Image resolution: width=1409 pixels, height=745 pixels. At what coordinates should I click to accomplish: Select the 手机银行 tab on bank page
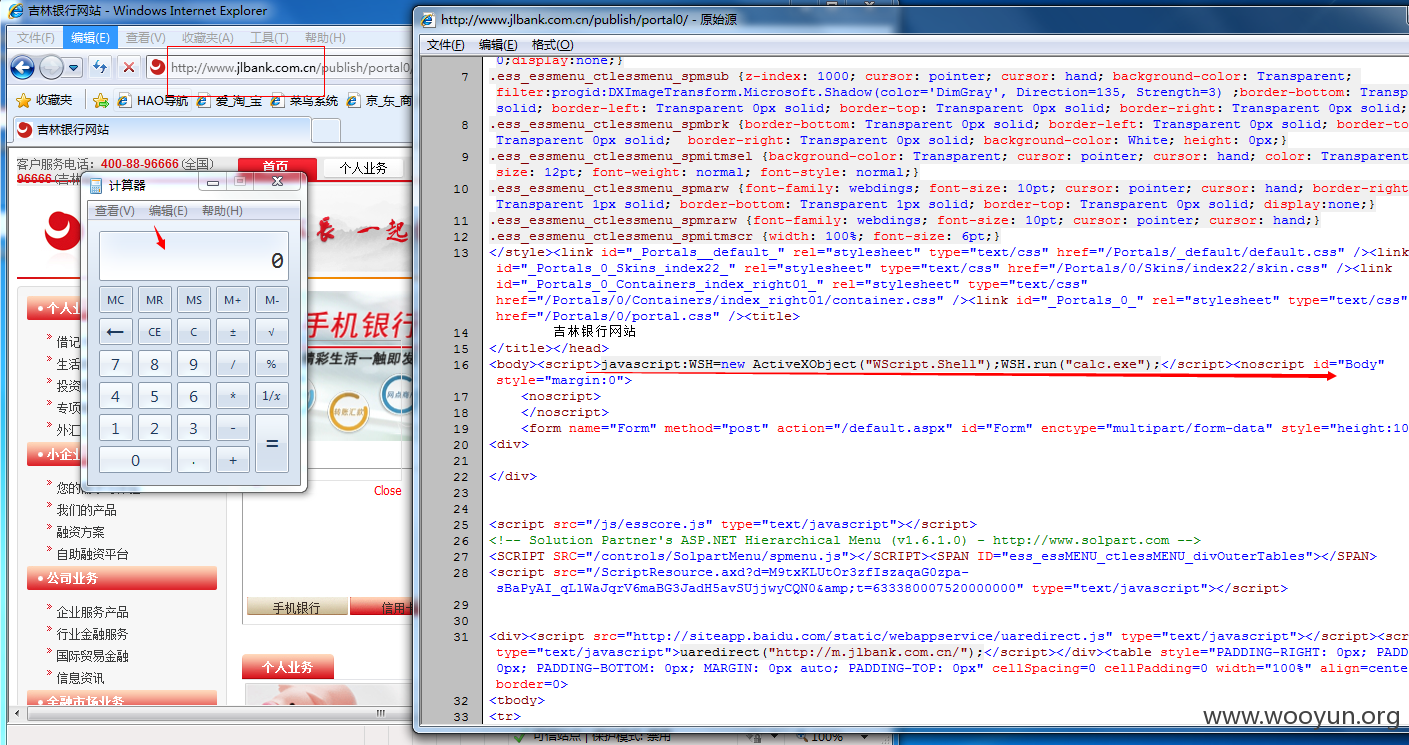coord(297,607)
